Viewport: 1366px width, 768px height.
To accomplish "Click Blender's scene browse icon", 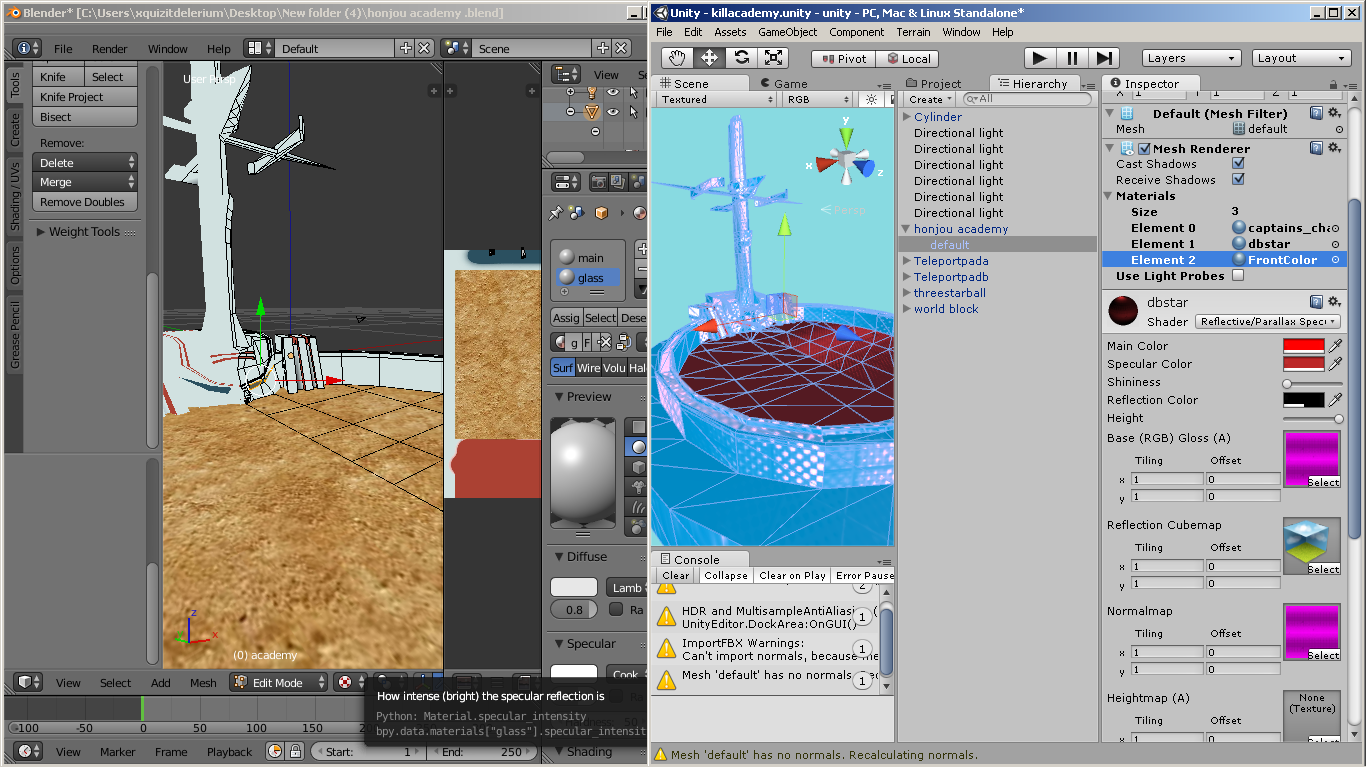I will tap(457, 48).
